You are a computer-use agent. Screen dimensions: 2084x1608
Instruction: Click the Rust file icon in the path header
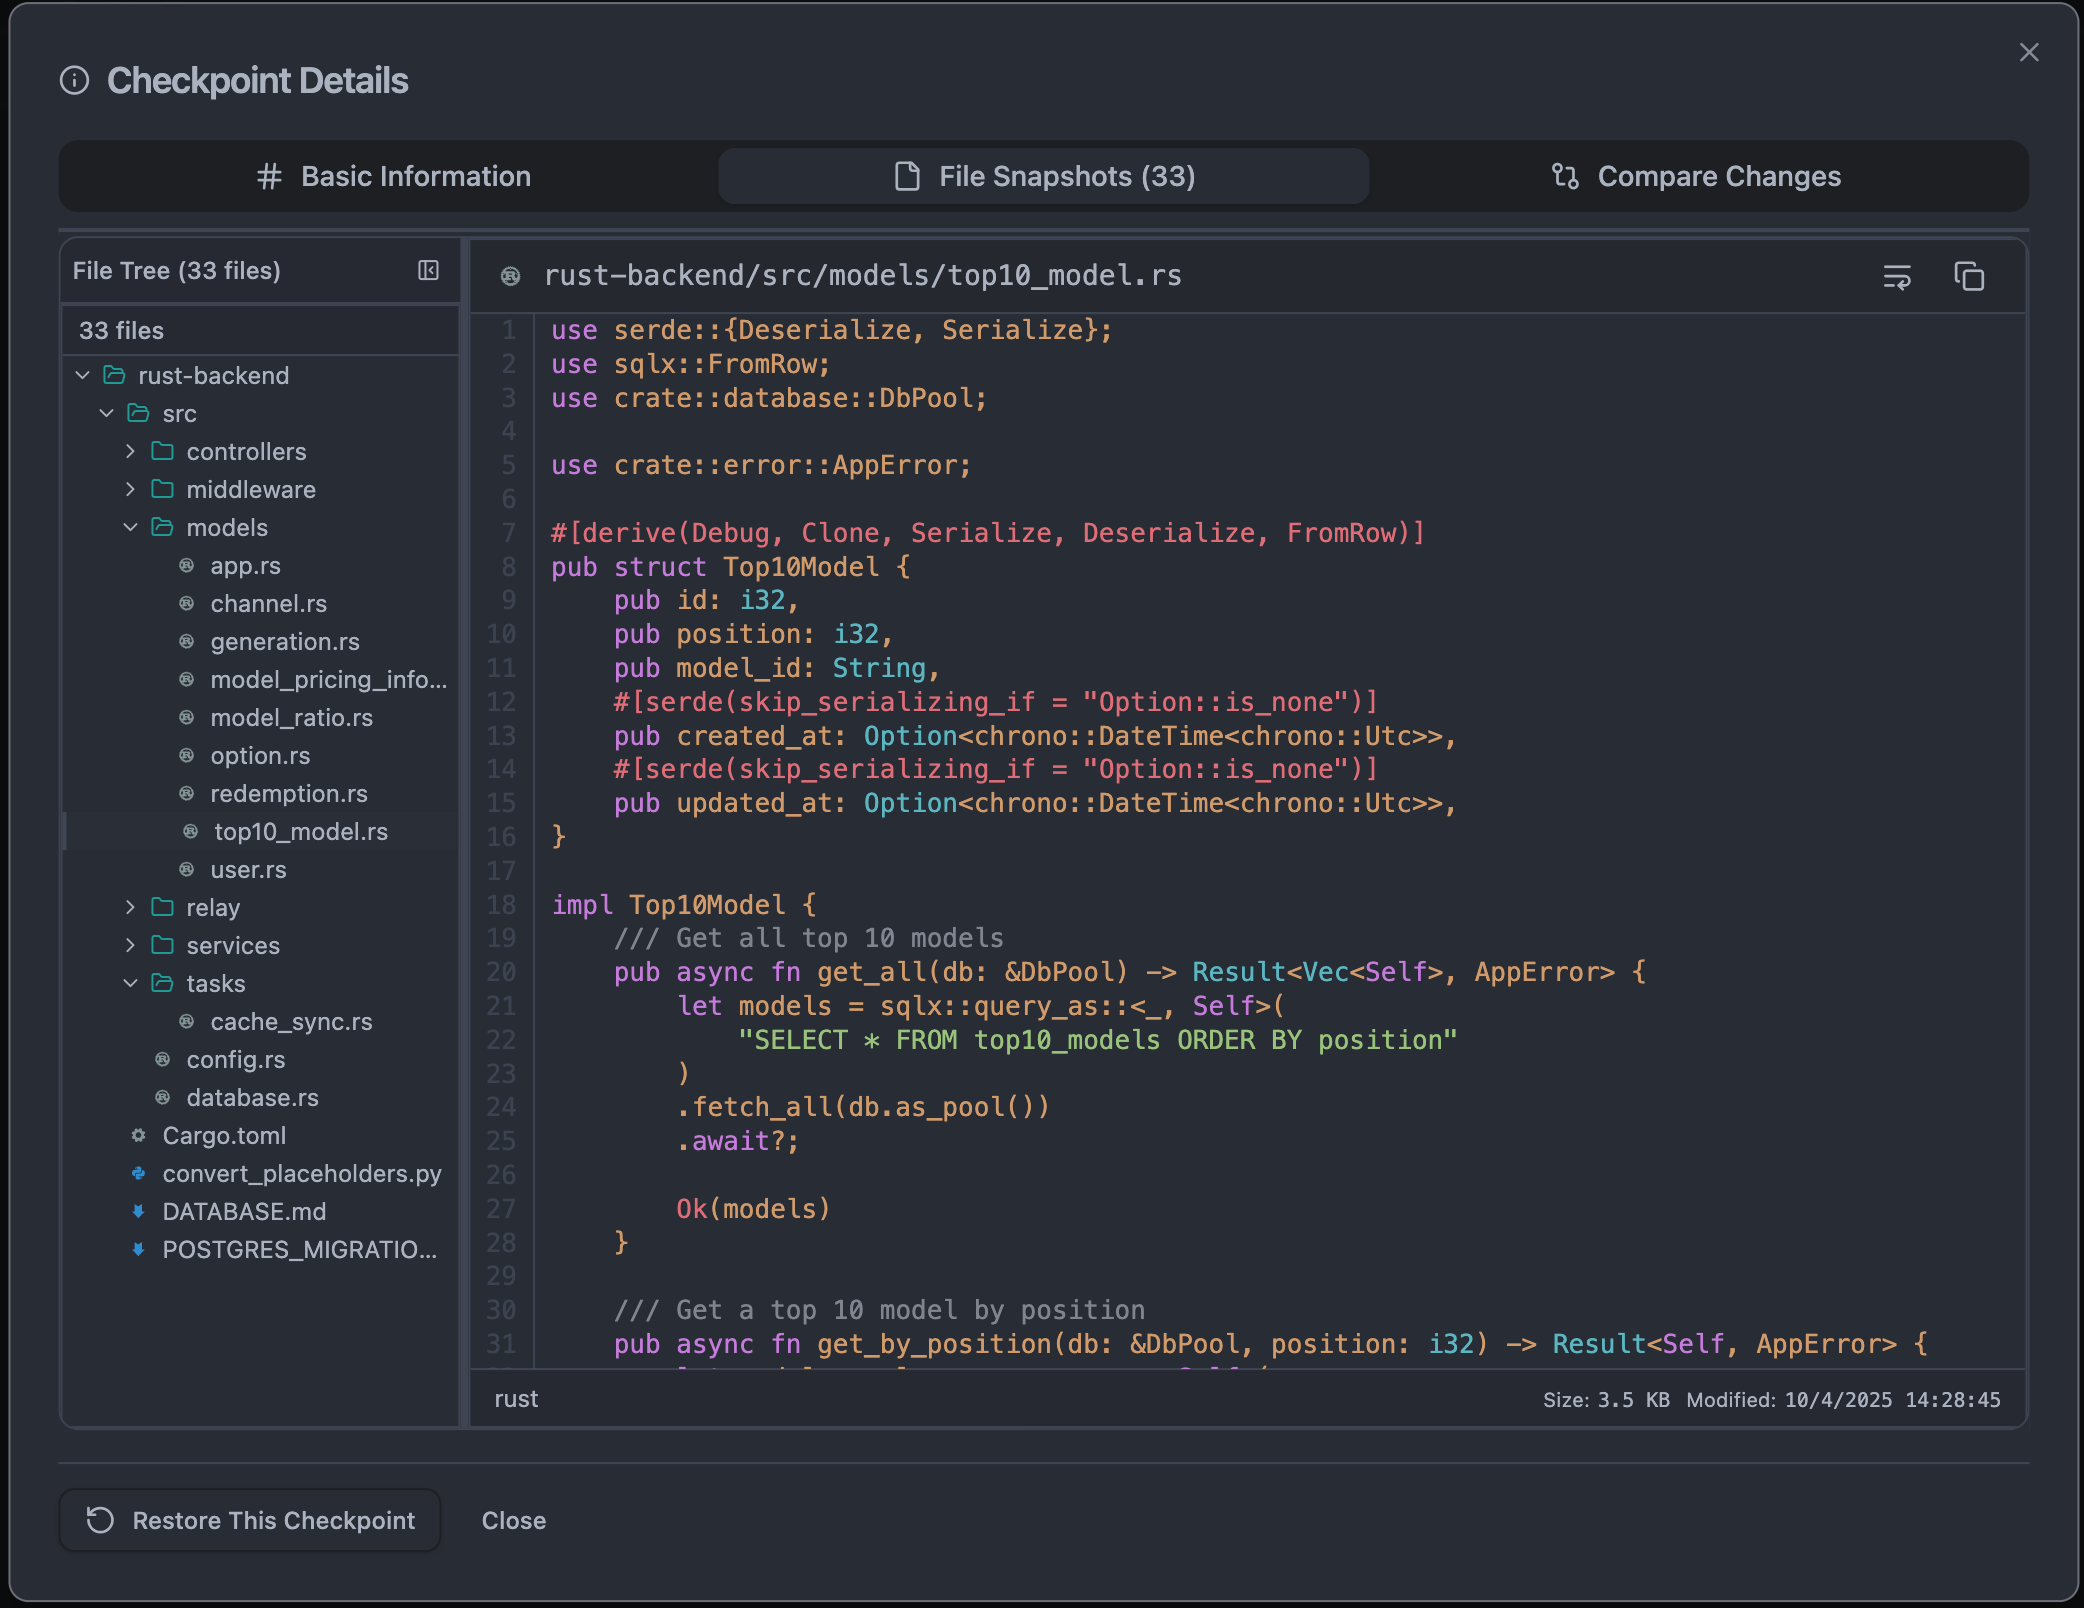510,276
